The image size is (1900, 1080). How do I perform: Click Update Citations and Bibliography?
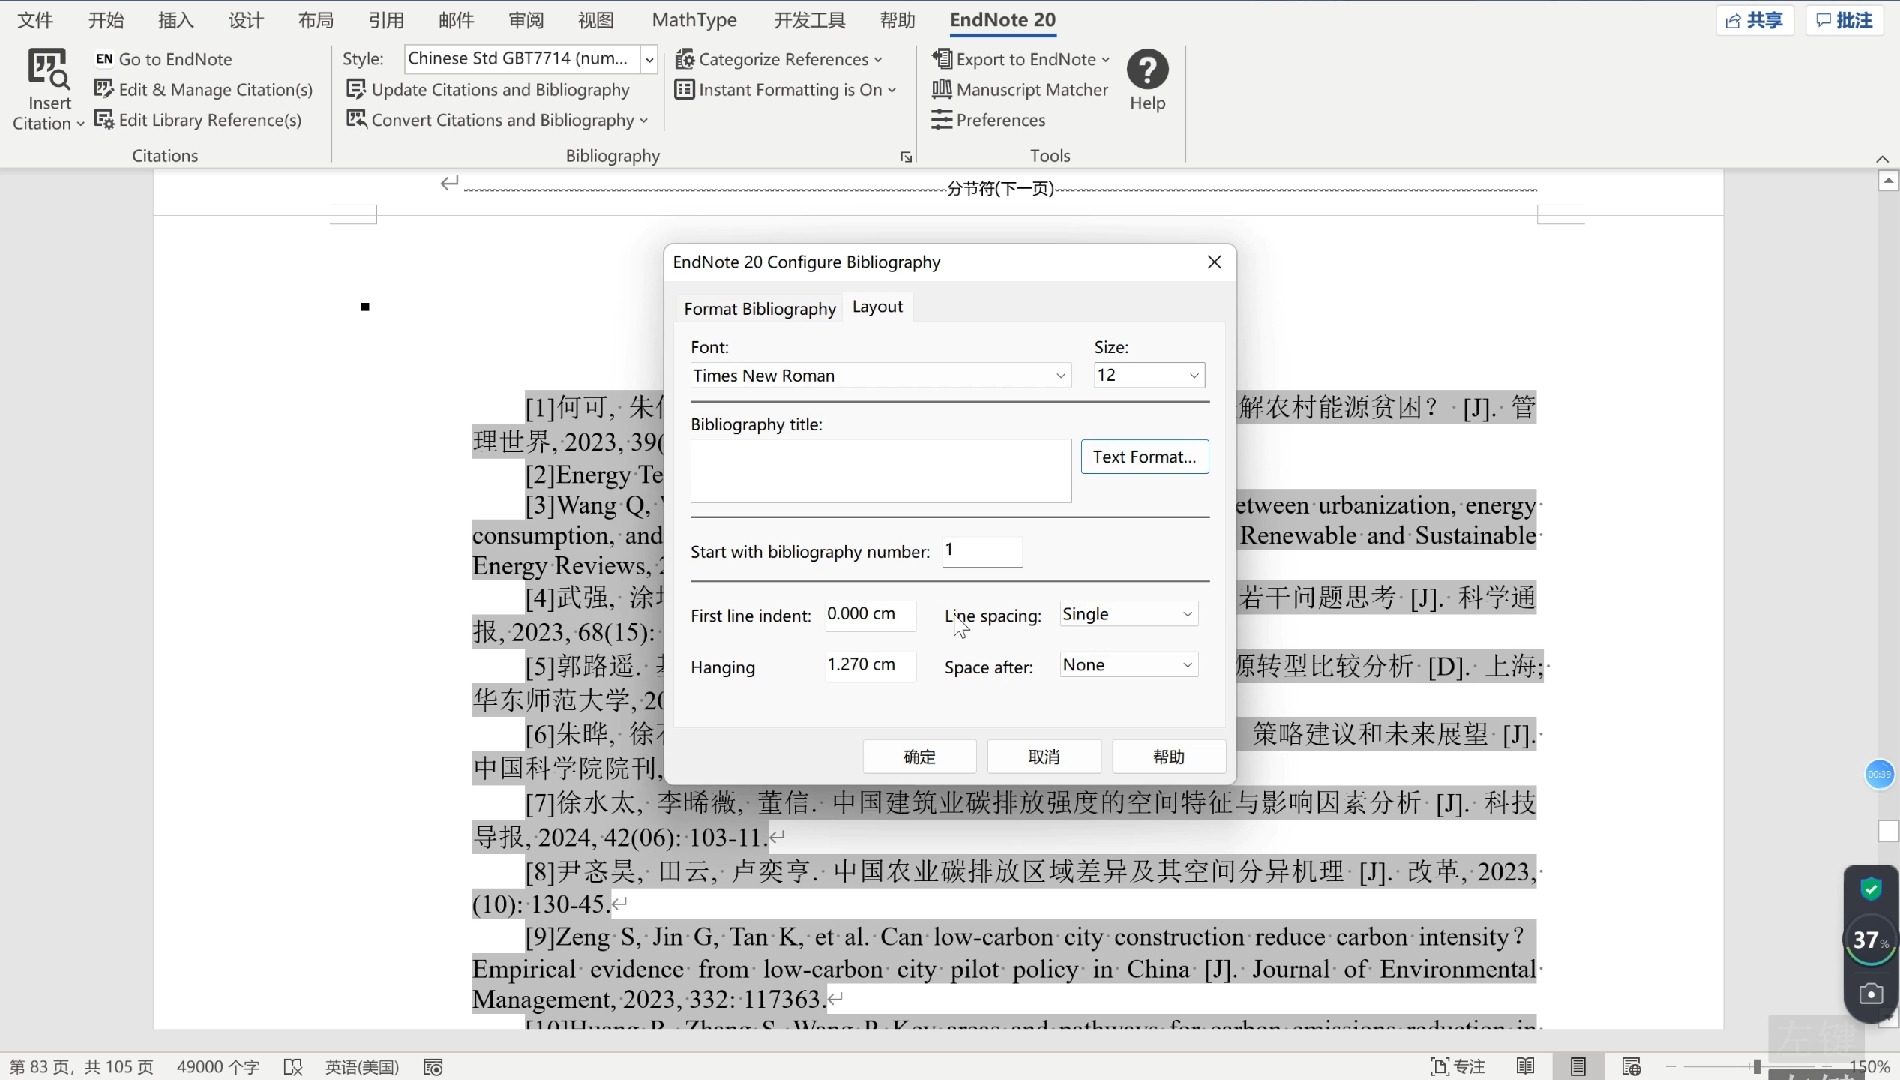[x=488, y=89]
